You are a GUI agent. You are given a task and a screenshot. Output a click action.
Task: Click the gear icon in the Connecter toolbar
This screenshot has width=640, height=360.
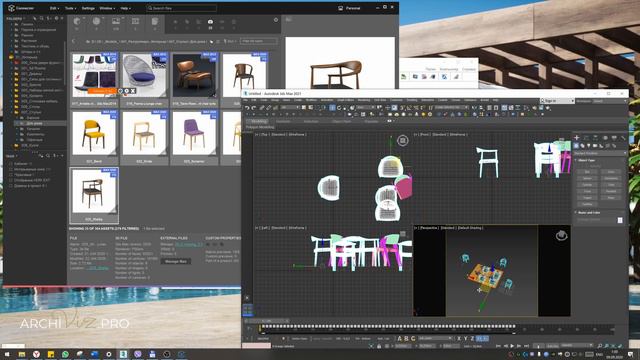point(276,20)
